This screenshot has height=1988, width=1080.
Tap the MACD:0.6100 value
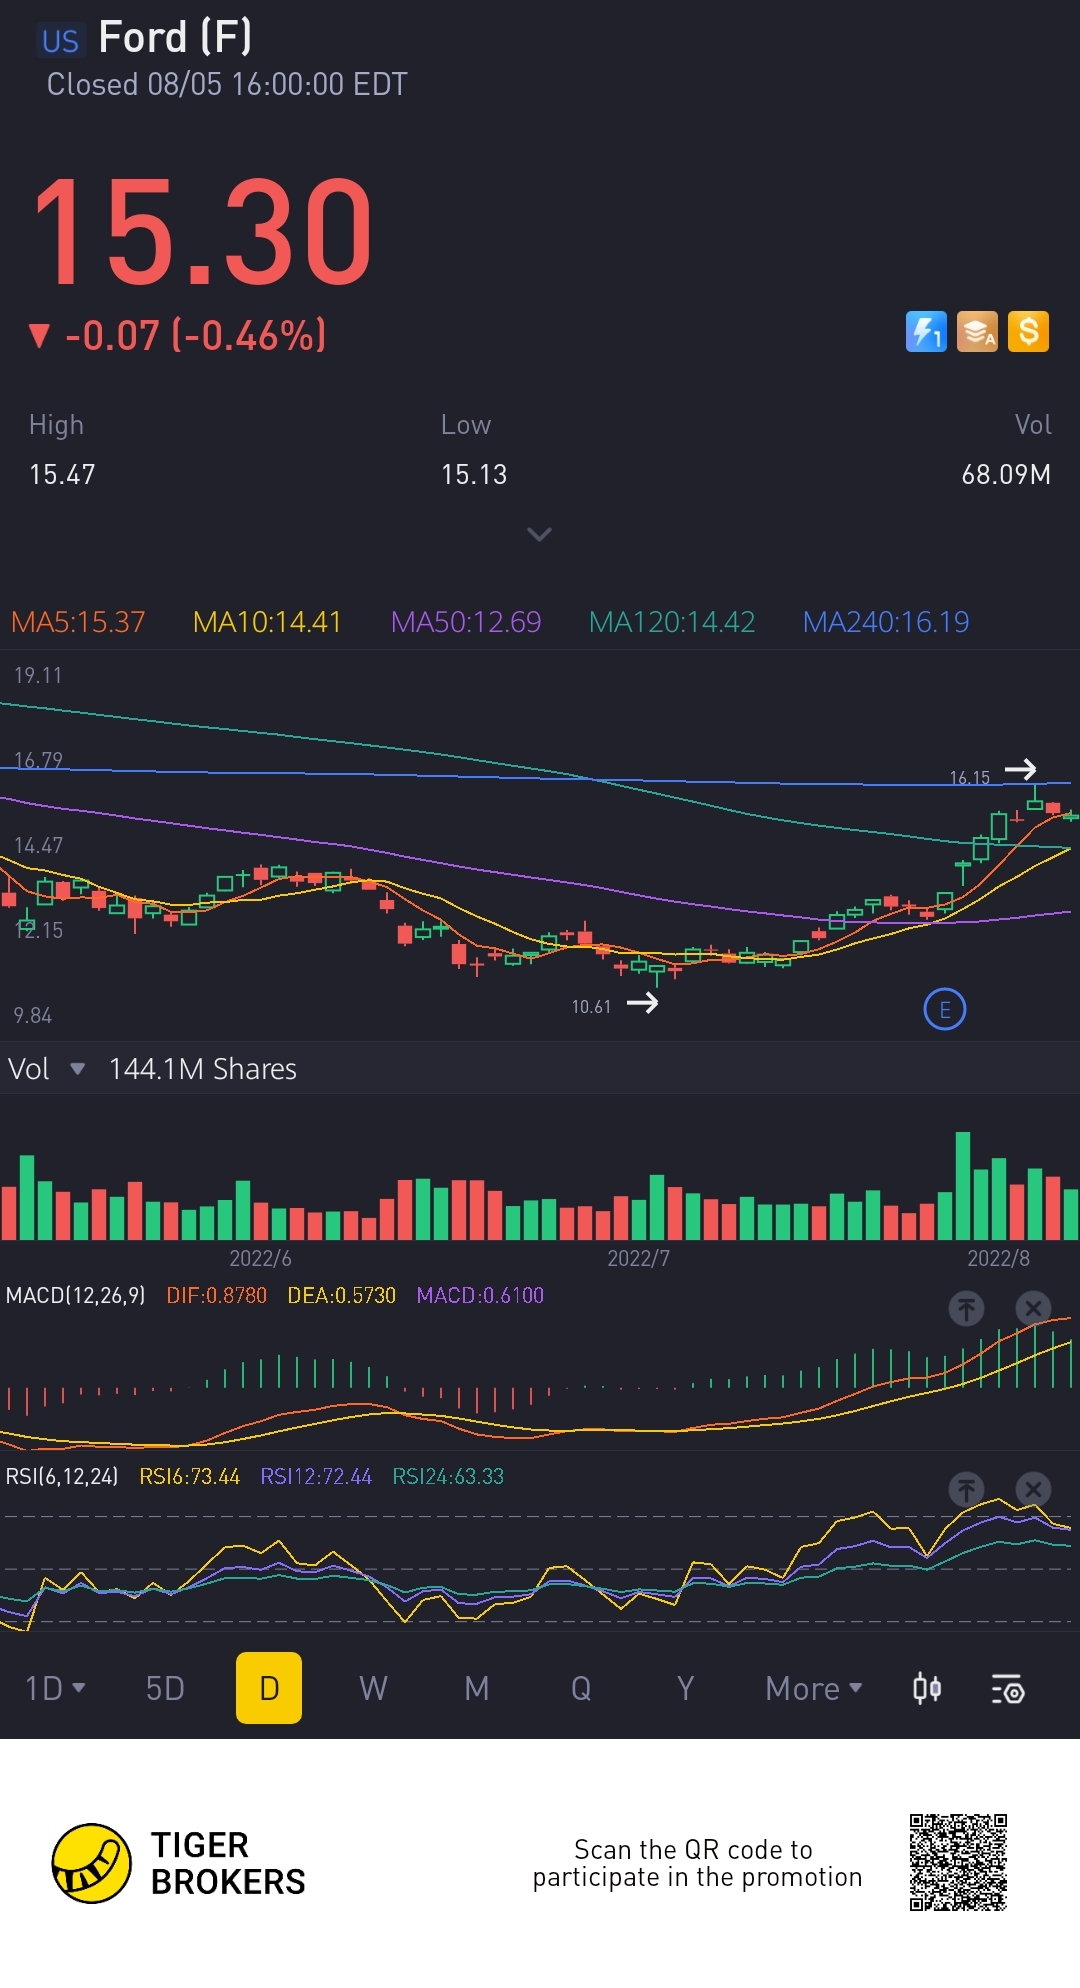pos(480,1296)
